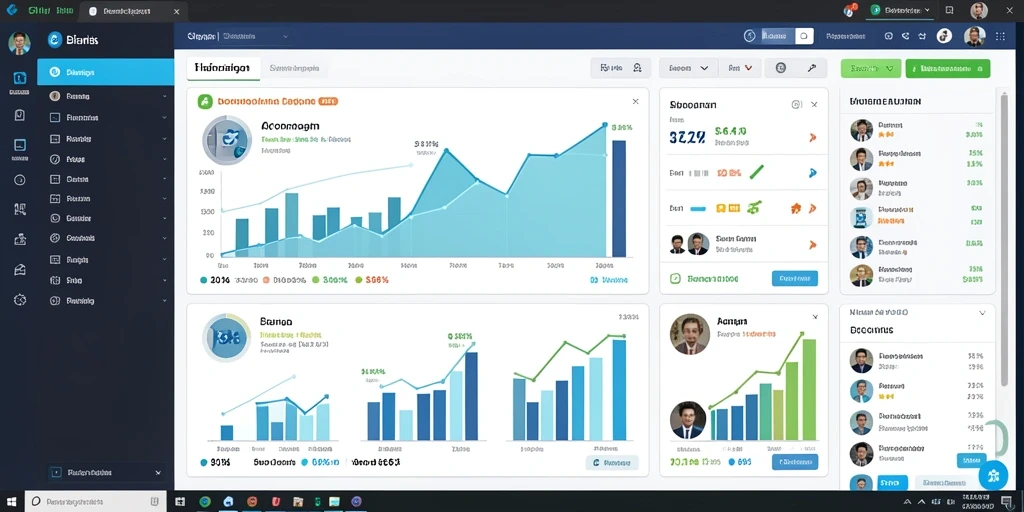Open first person avatar in right list
The image size is (1024, 512).
click(x=861, y=130)
